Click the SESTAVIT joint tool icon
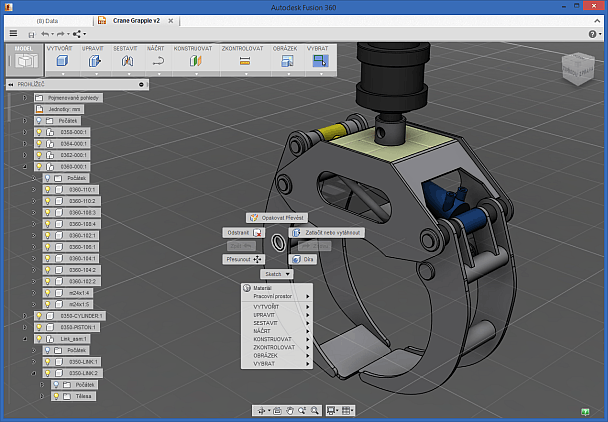 (x=127, y=61)
